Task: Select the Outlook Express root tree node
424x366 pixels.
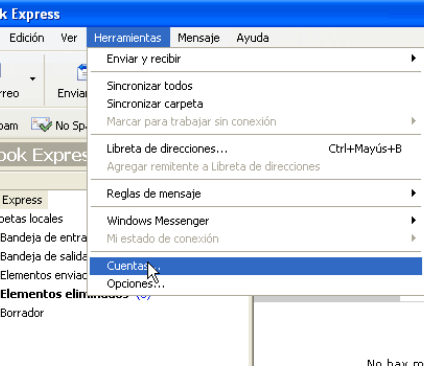Action: click(x=23, y=200)
